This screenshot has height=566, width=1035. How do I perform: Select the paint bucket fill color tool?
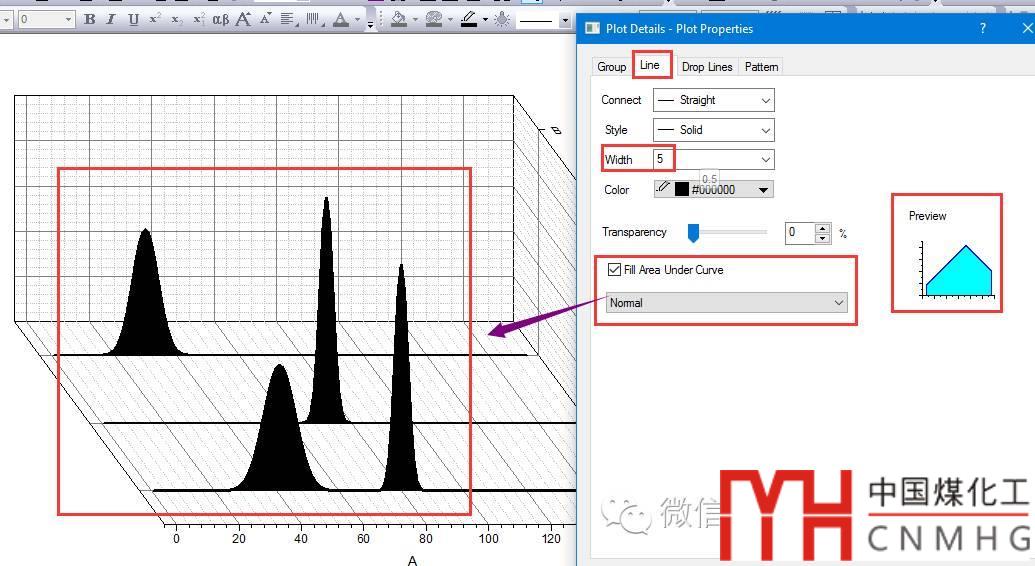399,19
